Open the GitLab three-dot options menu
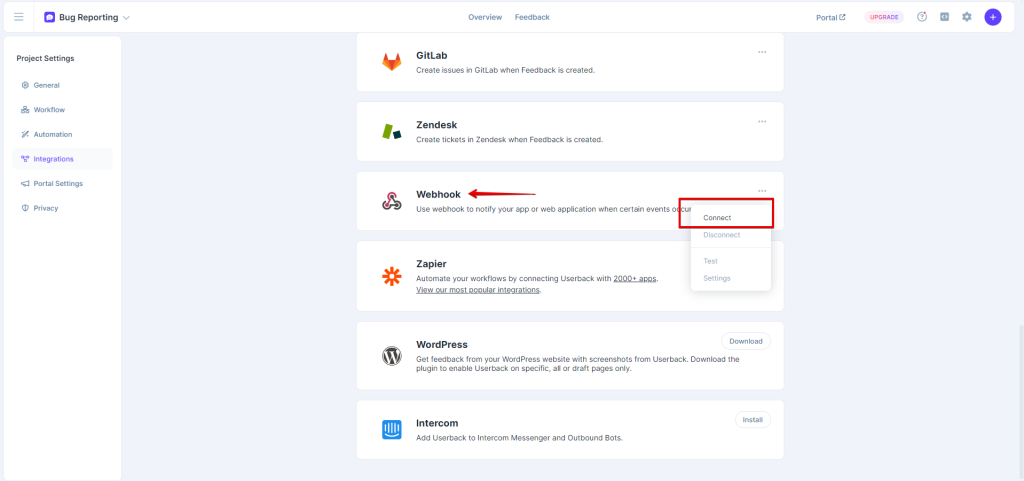 762,52
